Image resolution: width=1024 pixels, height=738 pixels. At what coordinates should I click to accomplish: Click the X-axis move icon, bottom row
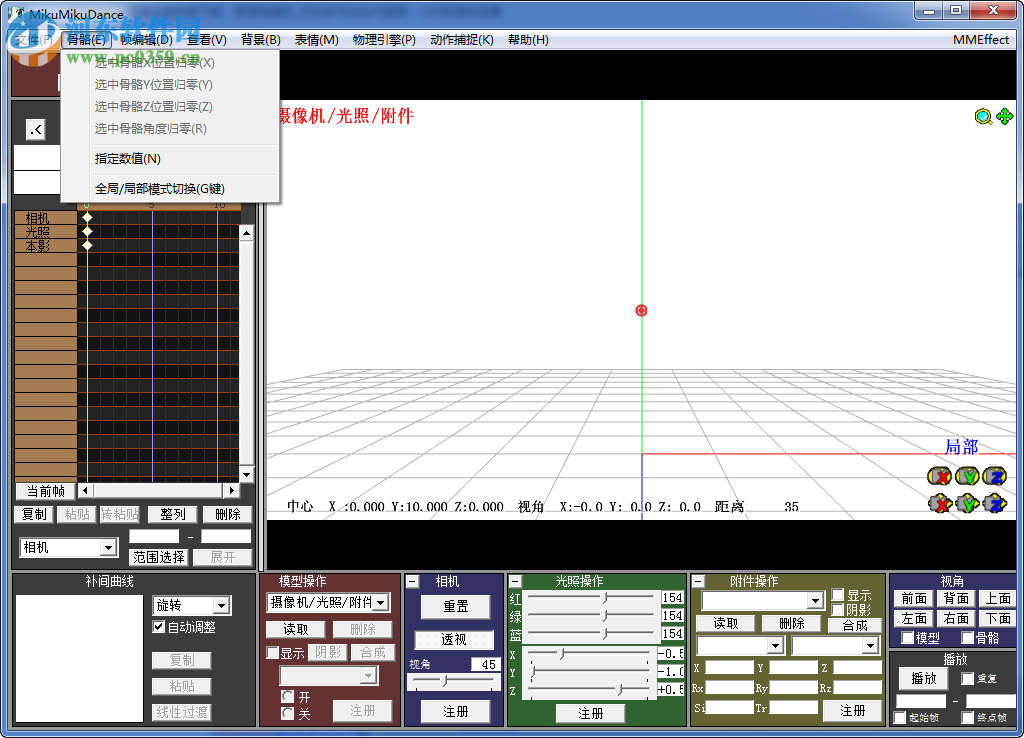(940, 503)
